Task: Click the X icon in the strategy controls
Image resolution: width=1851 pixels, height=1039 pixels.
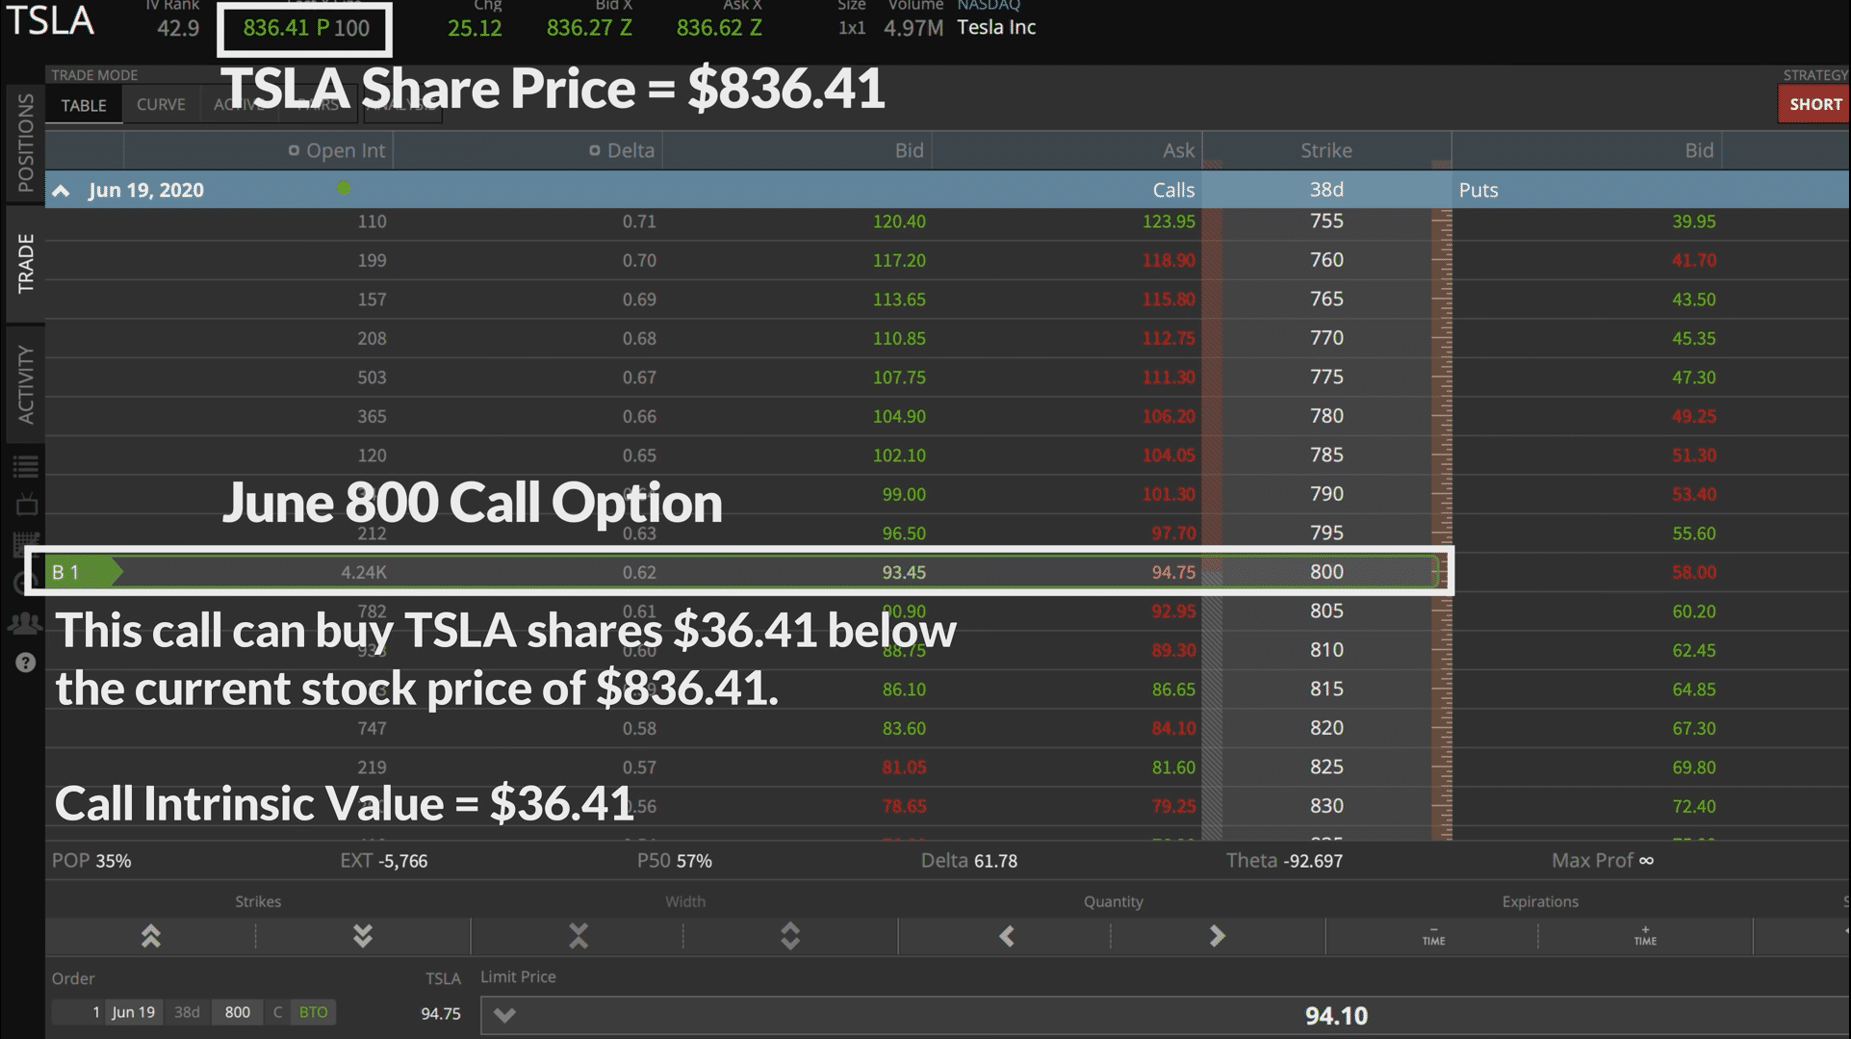Action: tap(578, 936)
